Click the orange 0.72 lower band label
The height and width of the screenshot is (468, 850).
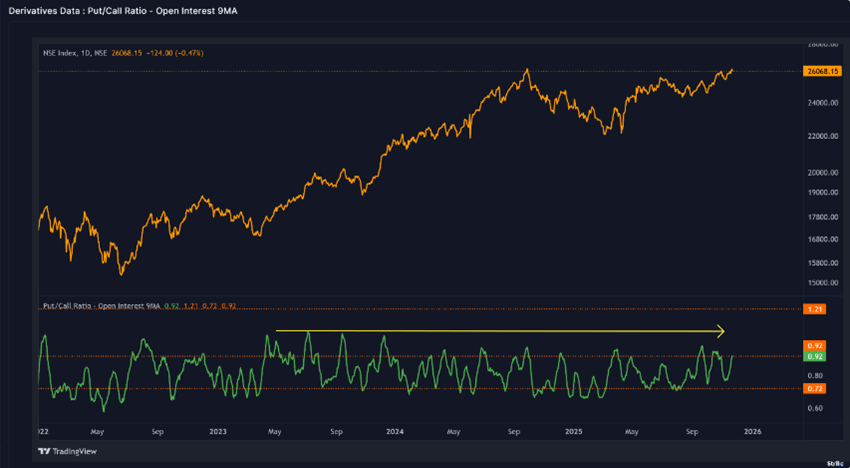(813, 388)
